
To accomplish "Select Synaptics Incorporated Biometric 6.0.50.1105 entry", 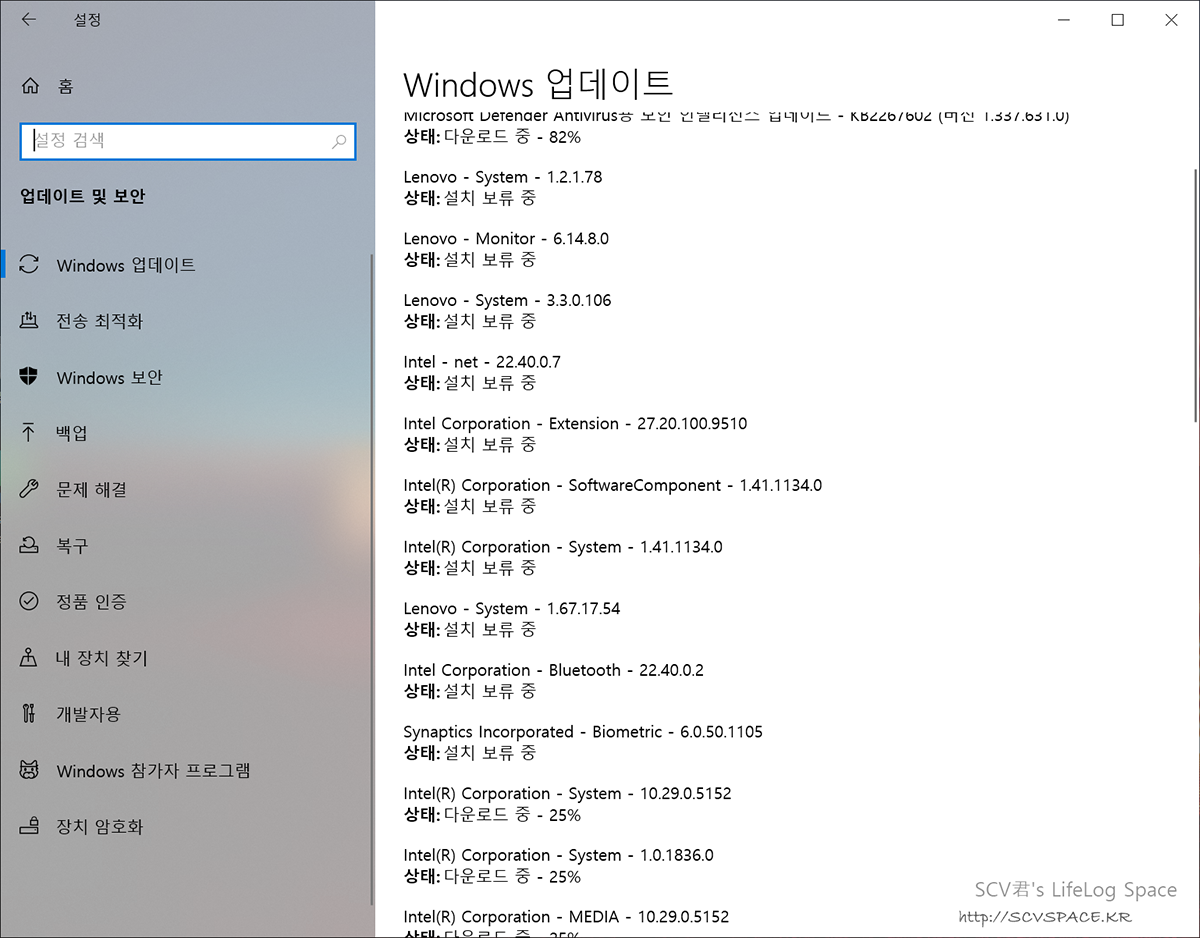I will point(583,732).
